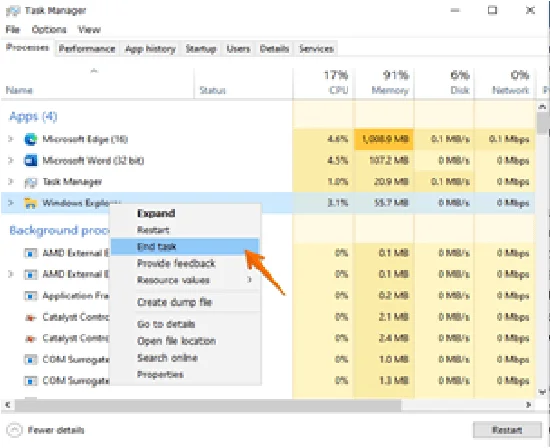Click the Fewer details collapse icon
The height and width of the screenshot is (448, 550).
coord(14,430)
